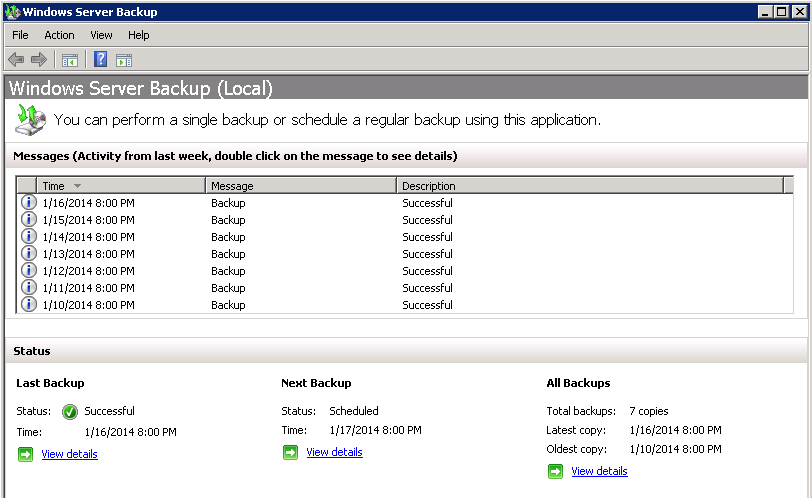
Task: Click the Windows Server Backup title bar icon
Action: (x=12, y=11)
